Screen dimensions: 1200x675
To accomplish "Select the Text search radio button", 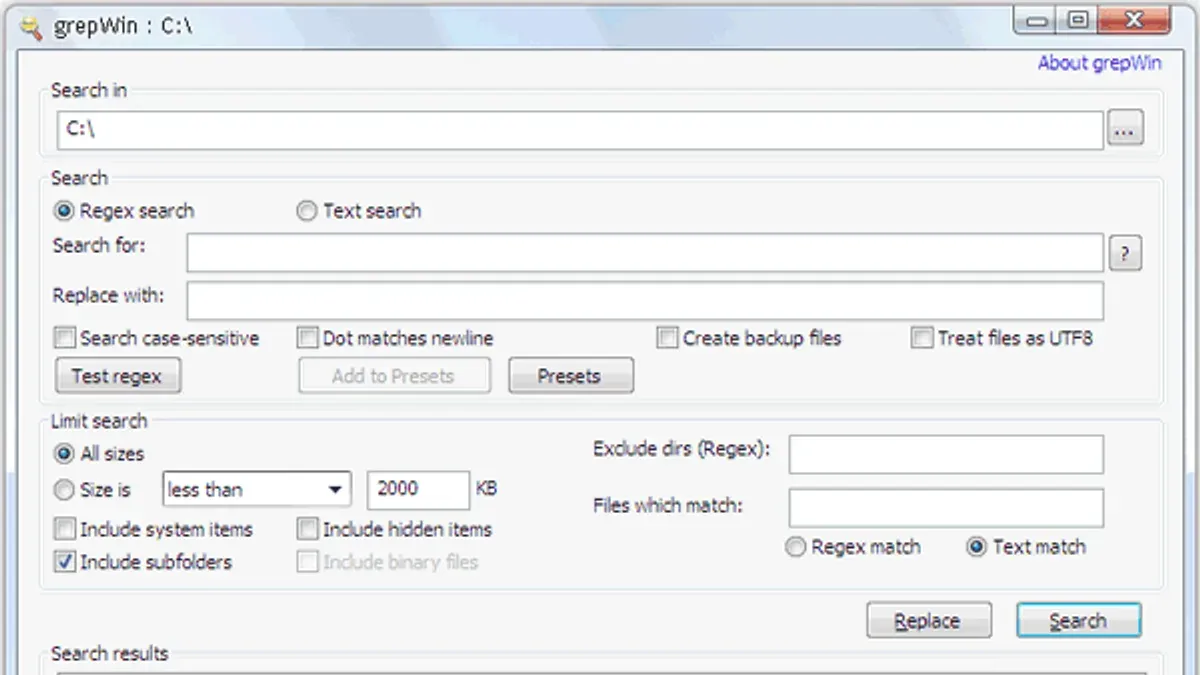I will click(307, 211).
